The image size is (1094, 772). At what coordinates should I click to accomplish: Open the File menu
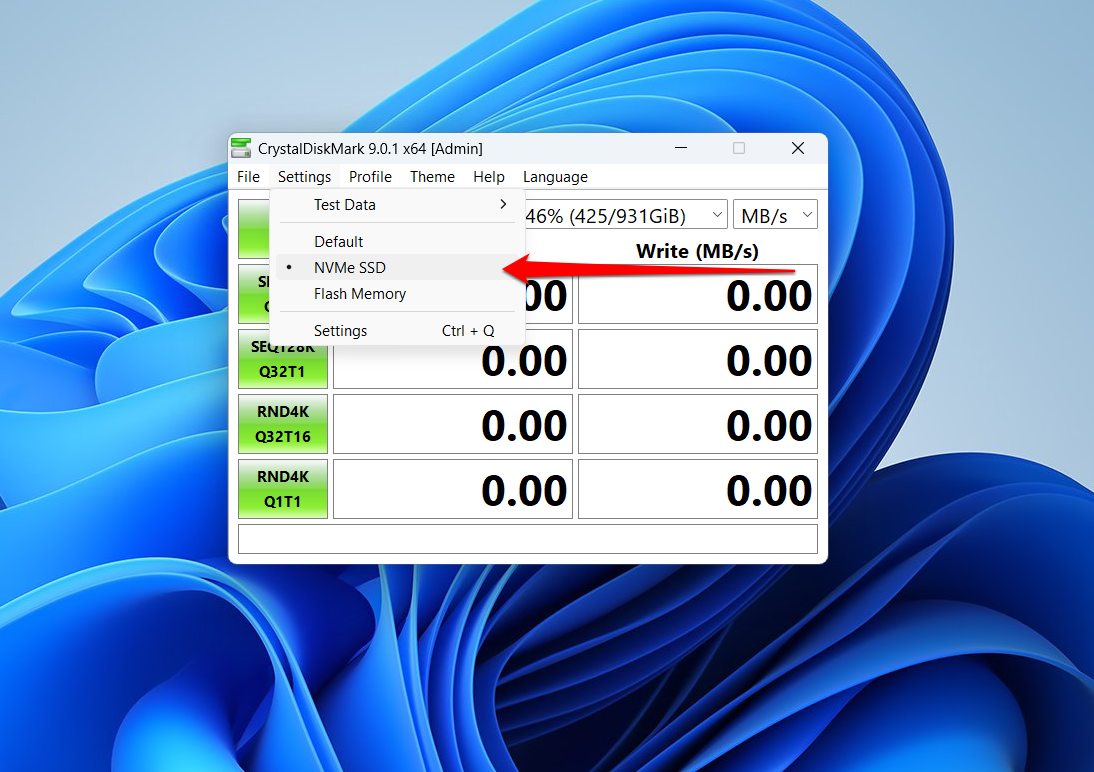tap(248, 177)
